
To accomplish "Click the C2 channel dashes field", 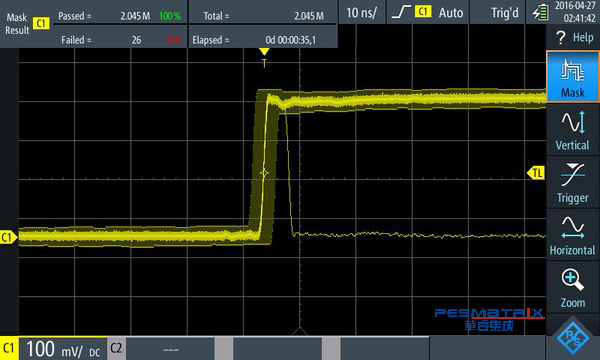I will click(x=170, y=349).
